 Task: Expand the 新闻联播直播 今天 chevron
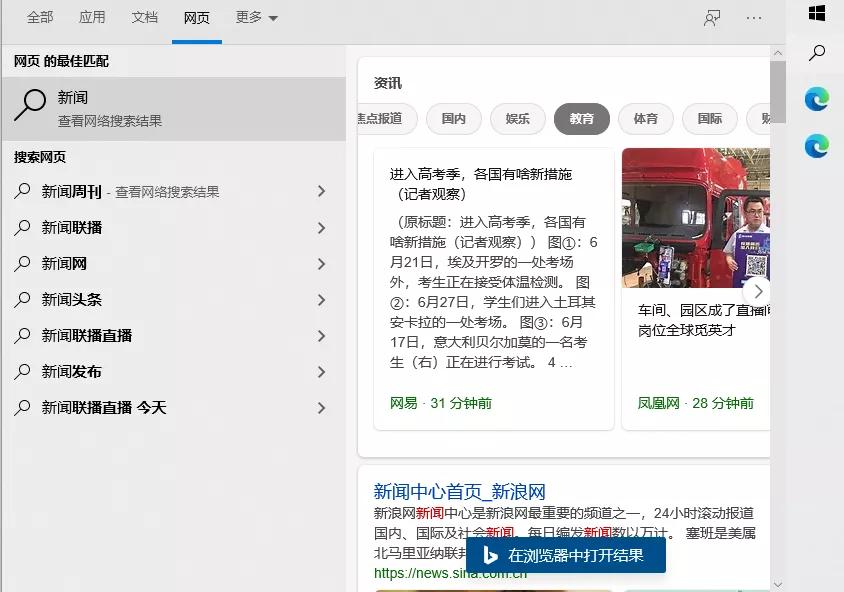coord(321,408)
